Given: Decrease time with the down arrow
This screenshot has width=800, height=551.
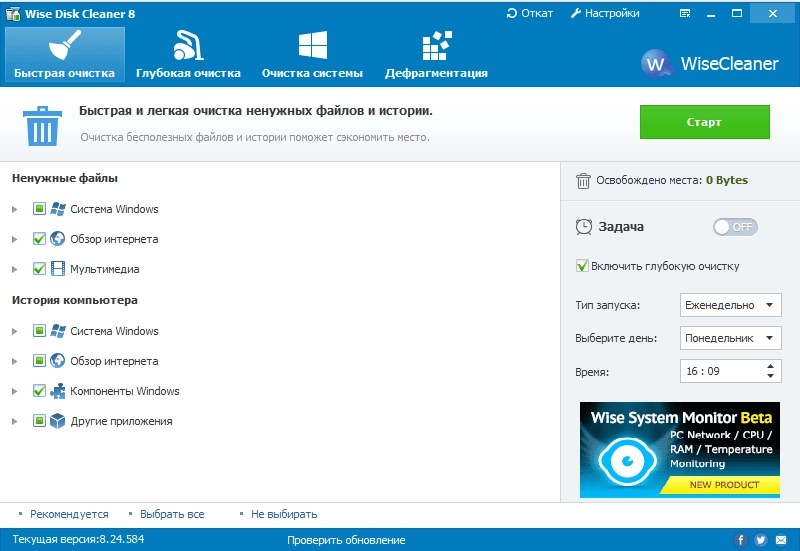Looking at the screenshot, I should 770,376.
